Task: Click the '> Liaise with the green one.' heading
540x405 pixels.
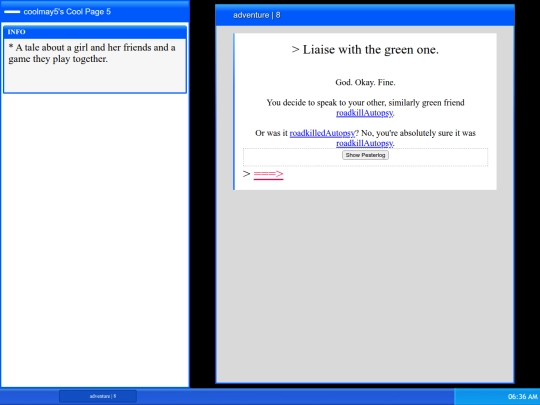Action: click(365, 50)
